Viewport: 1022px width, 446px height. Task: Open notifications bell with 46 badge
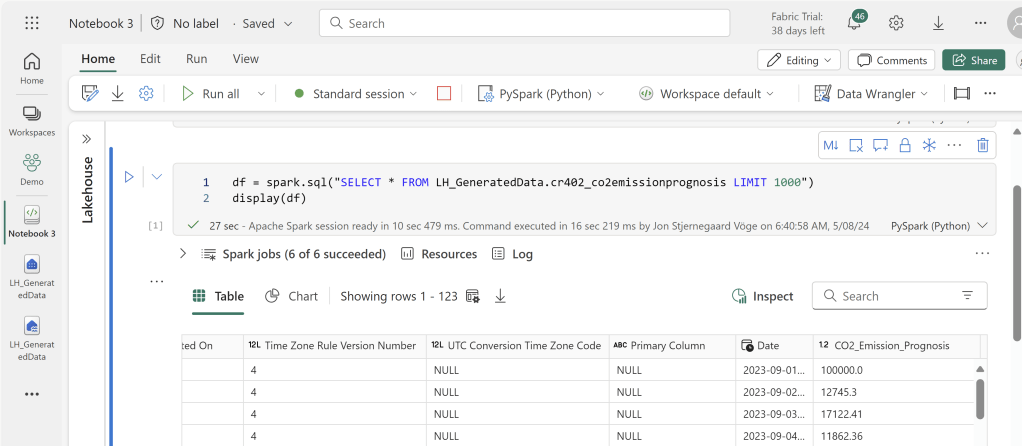pos(855,23)
